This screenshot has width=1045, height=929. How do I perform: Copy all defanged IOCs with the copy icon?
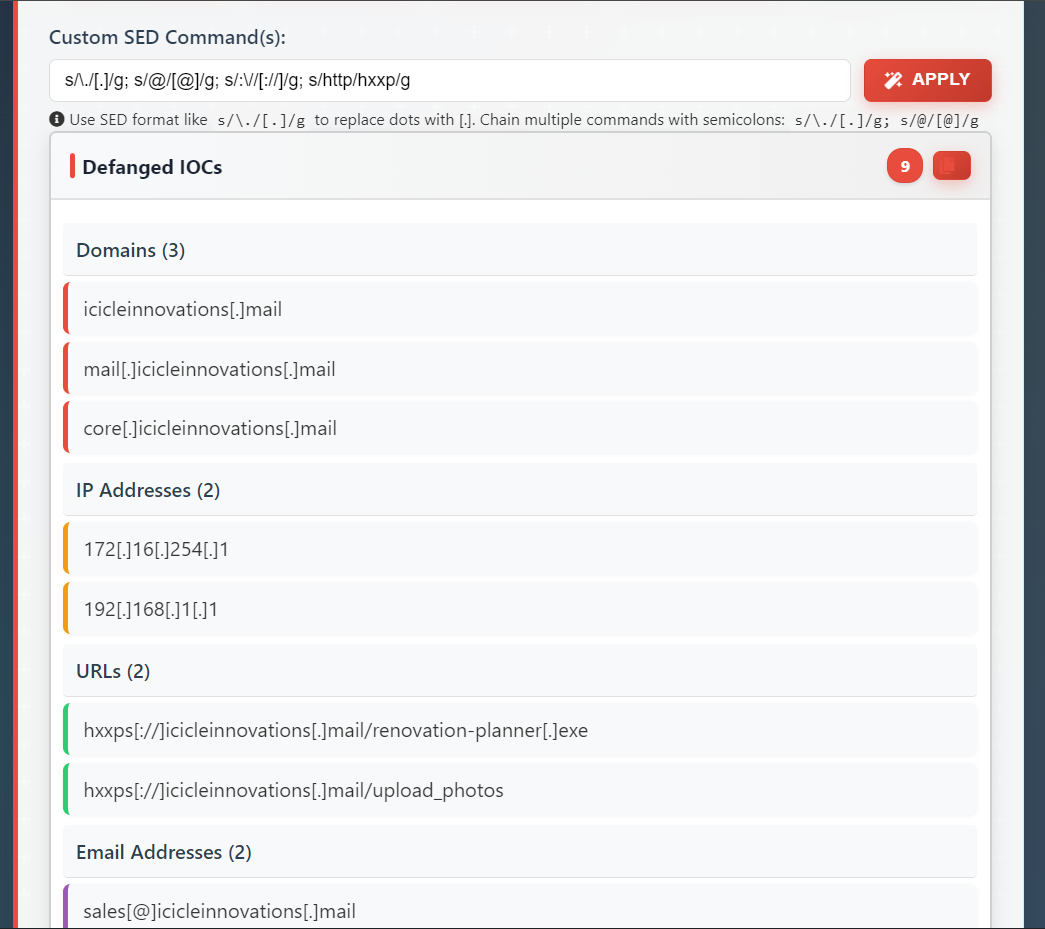point(951,166)
